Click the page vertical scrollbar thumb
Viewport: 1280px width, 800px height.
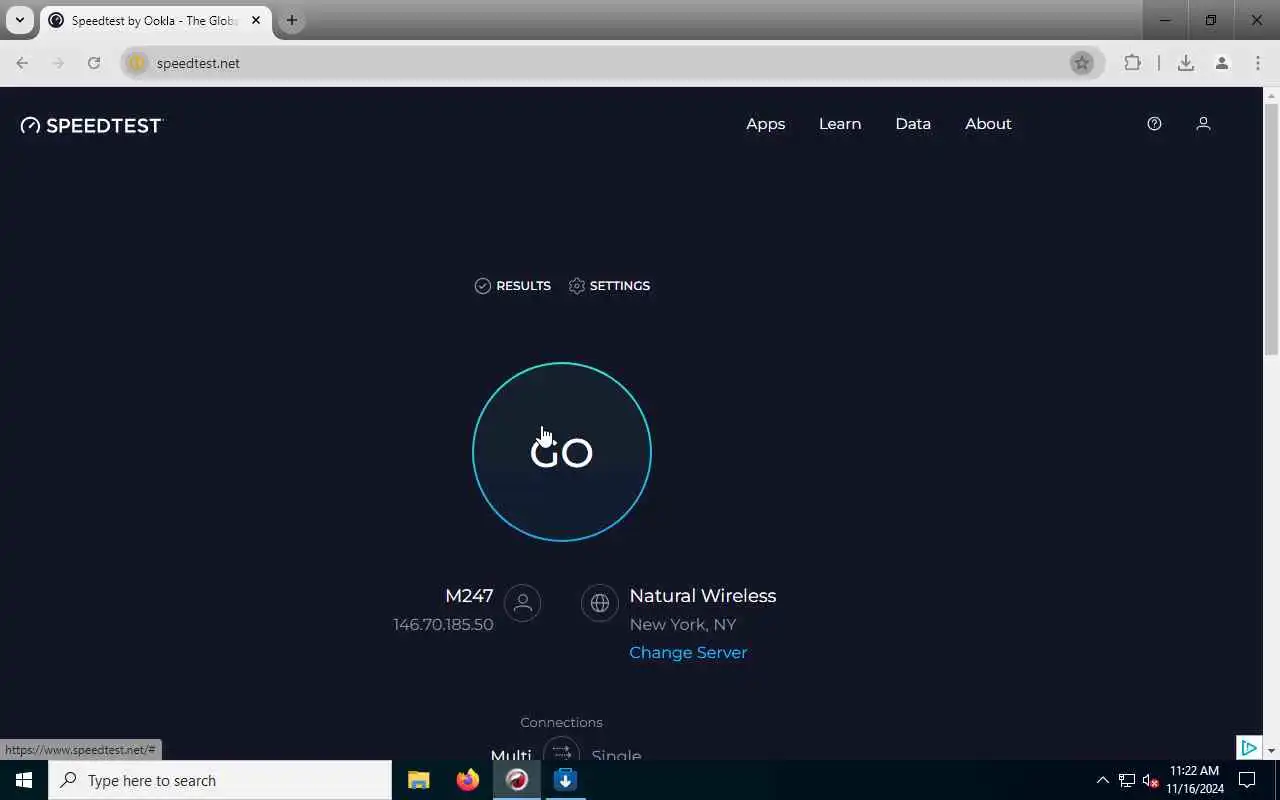click(1271, 229)
